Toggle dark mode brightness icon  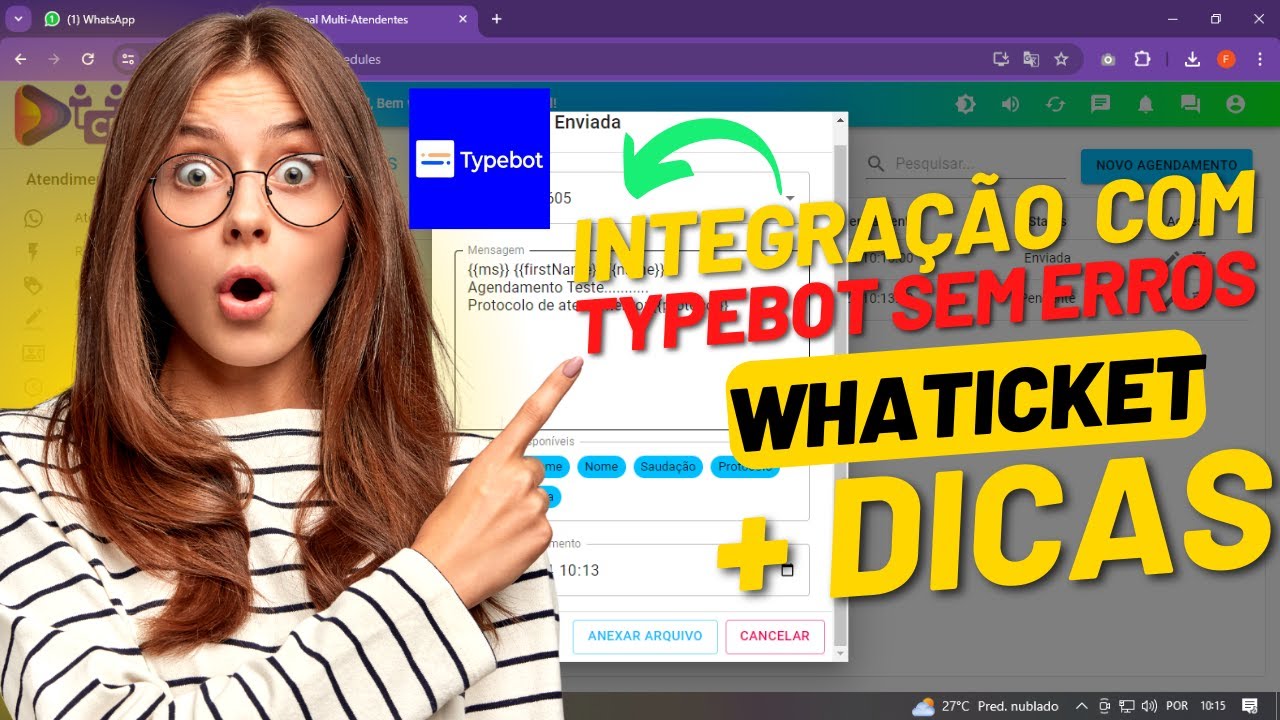pyautogui.click(x=965, y=104)
